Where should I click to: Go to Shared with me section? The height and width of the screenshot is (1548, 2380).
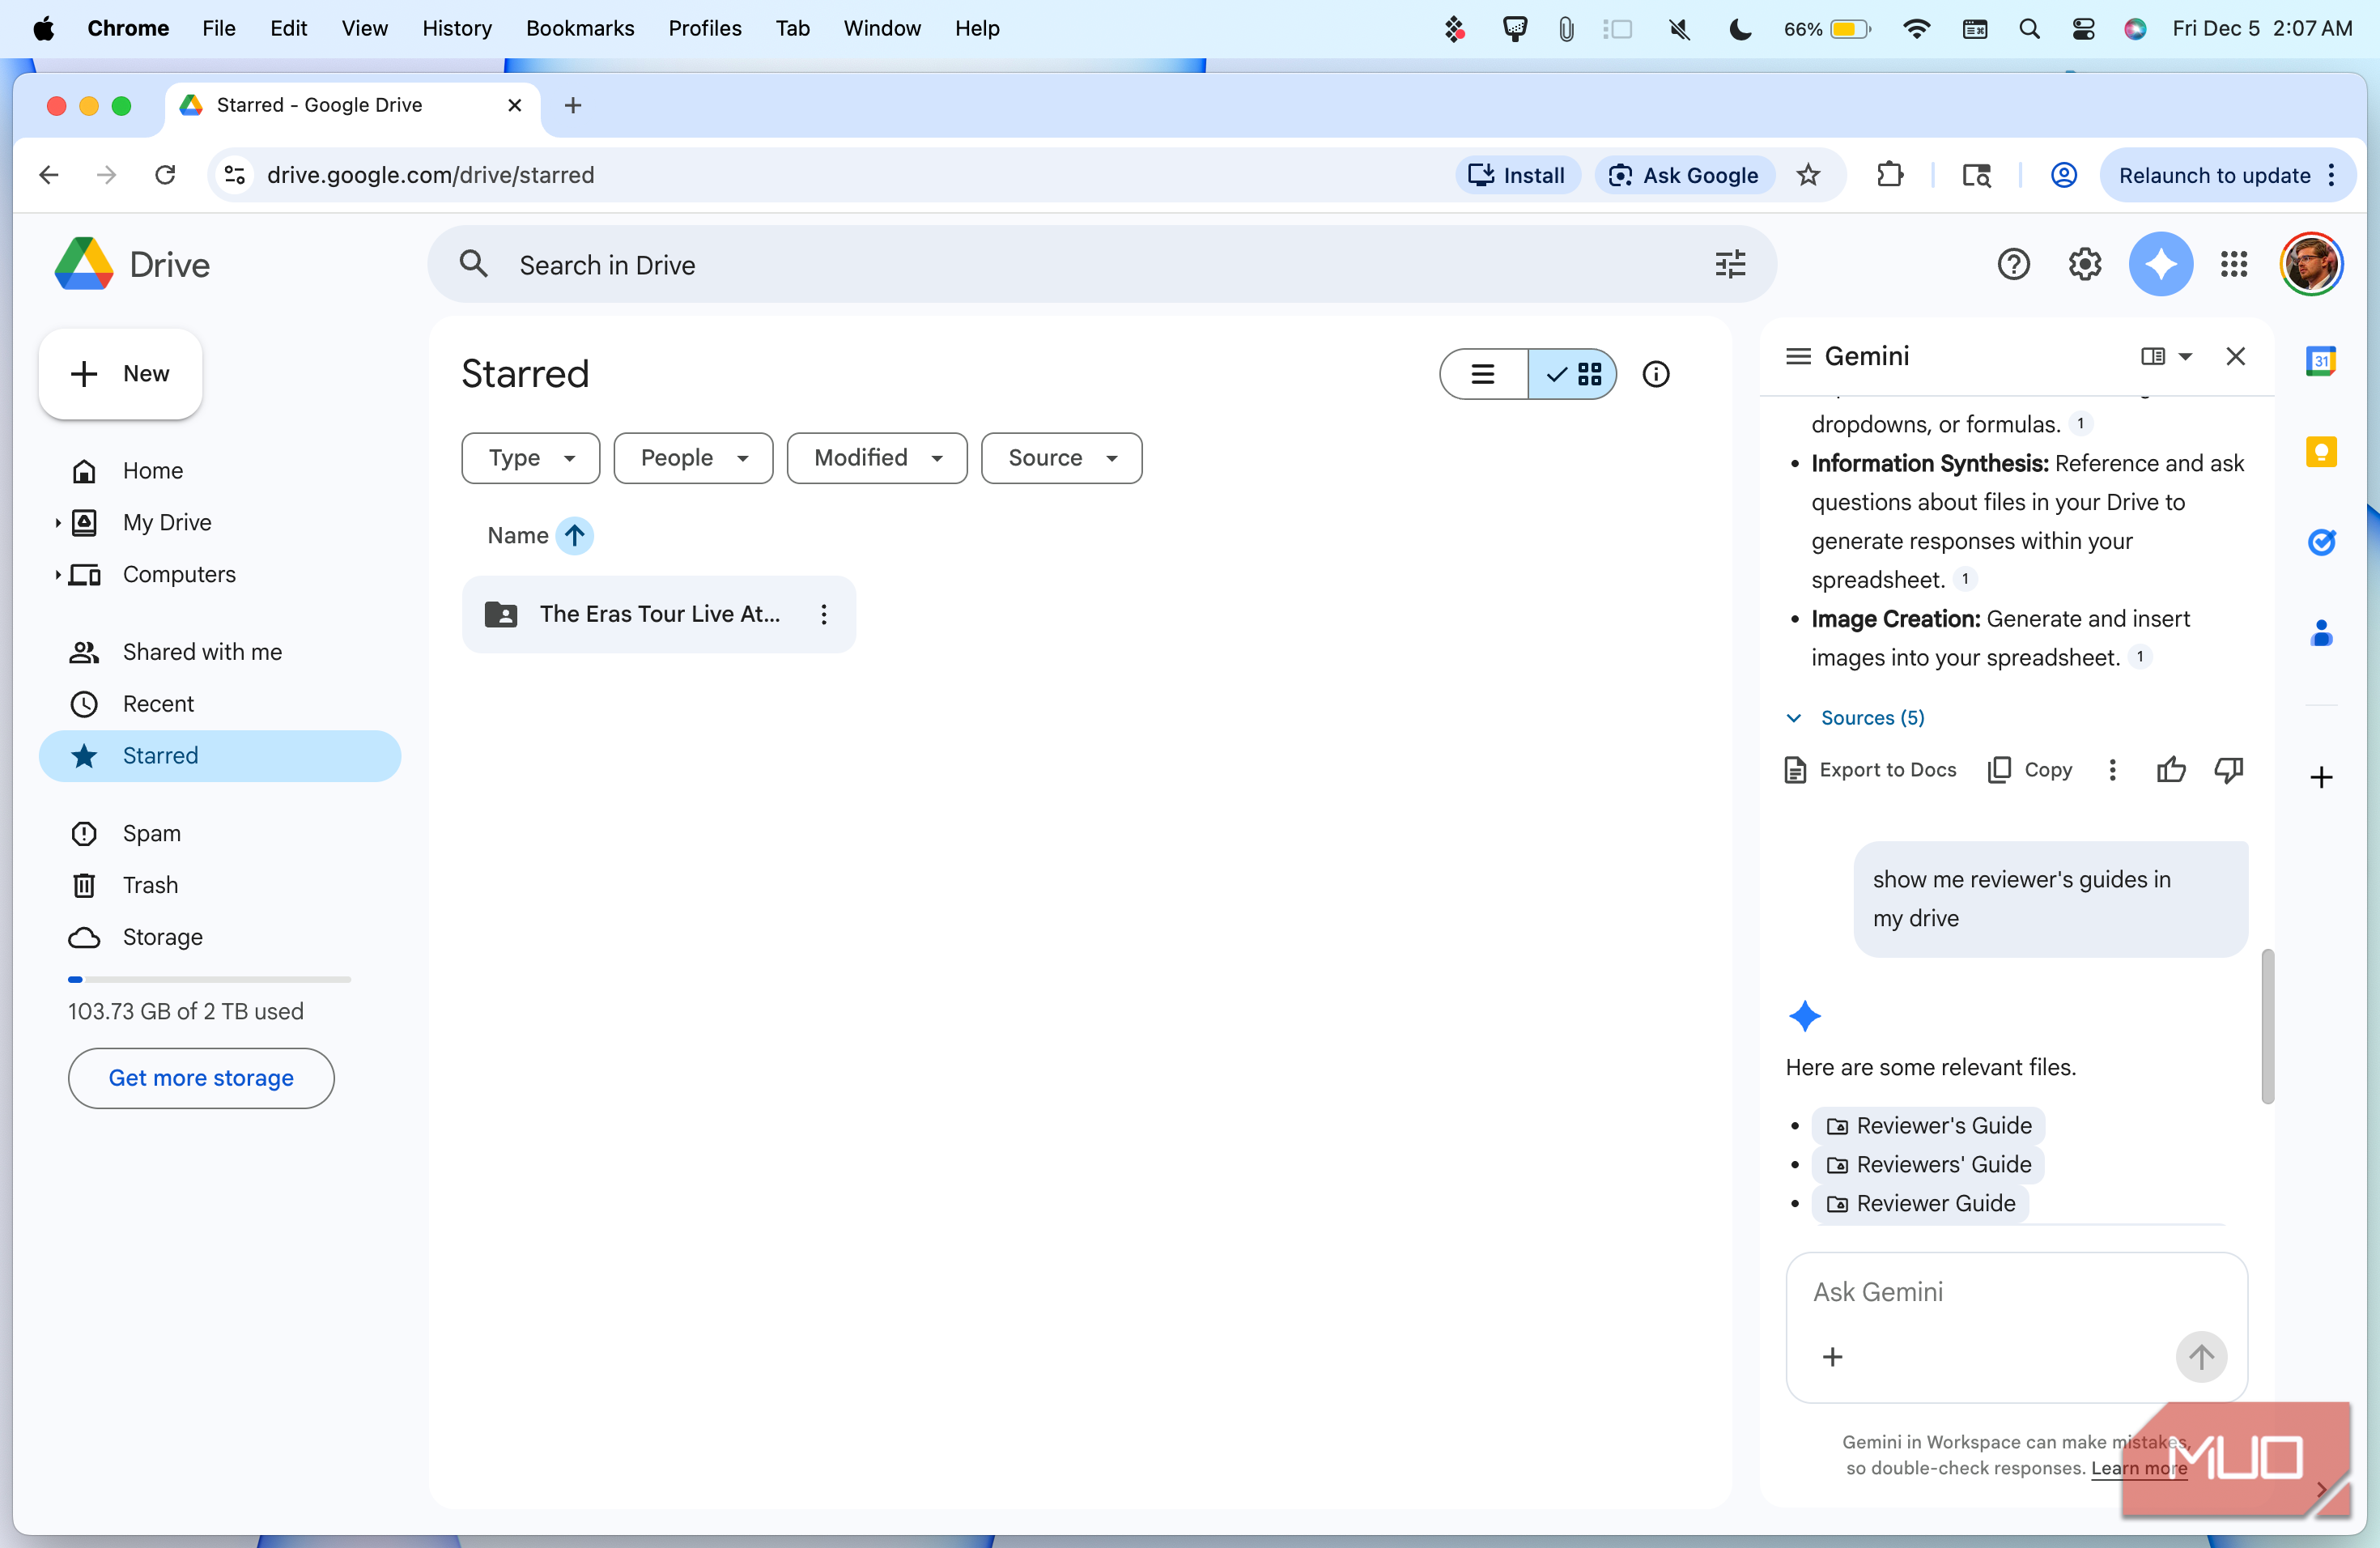(x=202, y=652)
